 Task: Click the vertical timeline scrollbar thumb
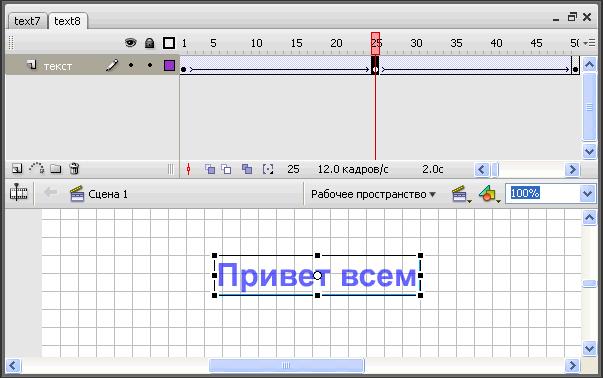point(589,107)
